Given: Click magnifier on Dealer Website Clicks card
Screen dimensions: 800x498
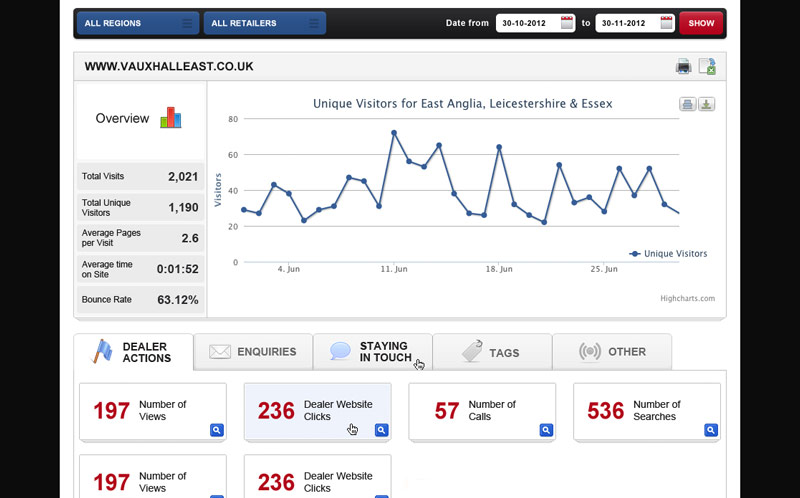Looking at the screenshot, I should point(381,430).
